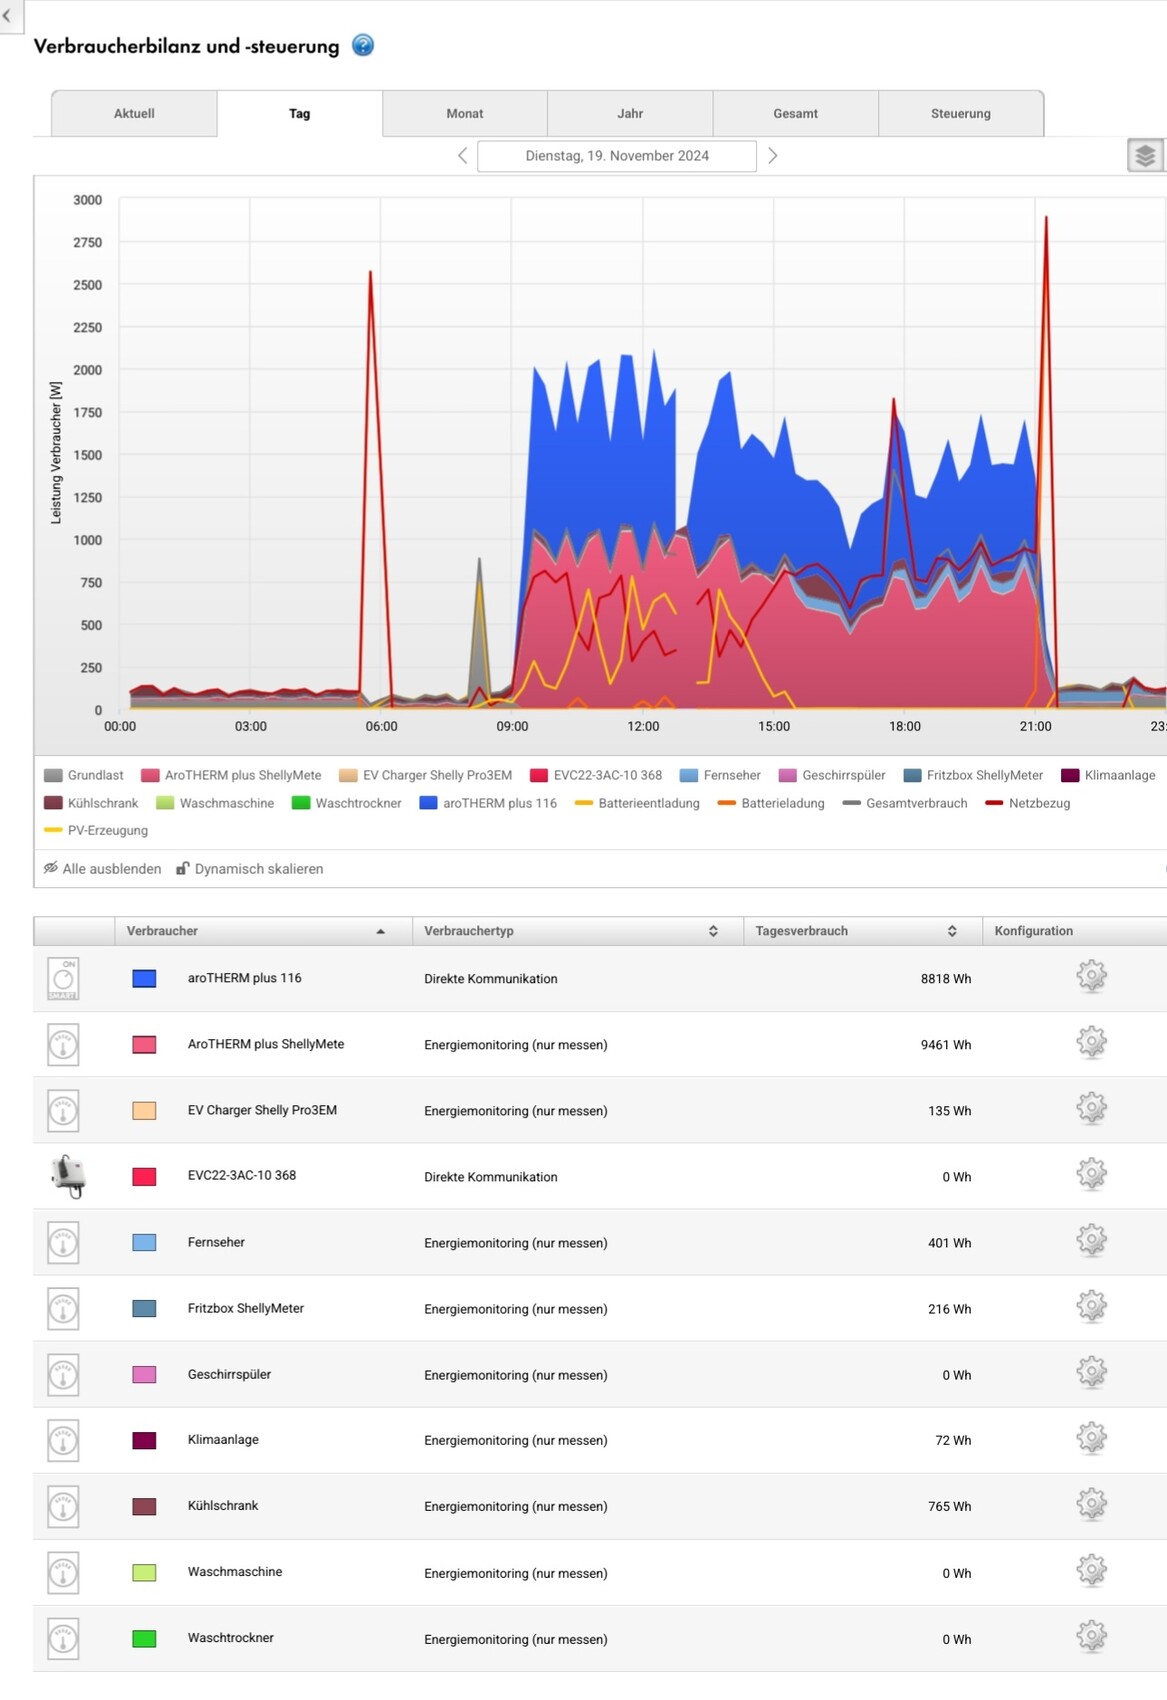
Task: Open gear settings for aroTHERM plus 116
Action: (x=1091, y=977)
